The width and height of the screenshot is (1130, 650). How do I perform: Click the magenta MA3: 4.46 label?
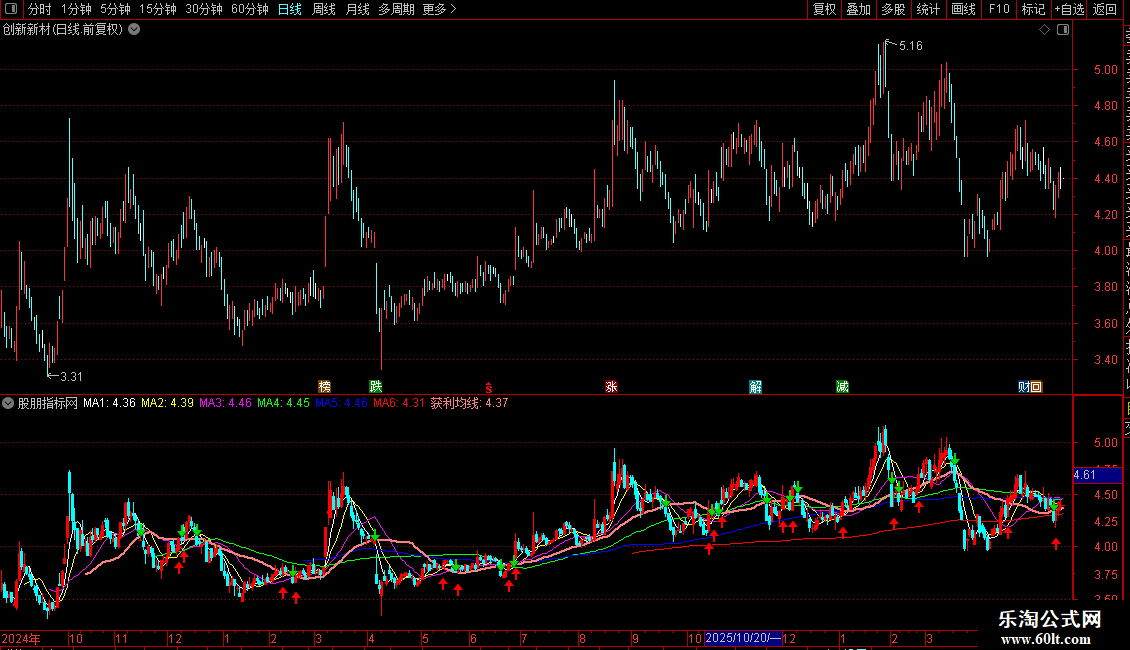tap(226, 404)
